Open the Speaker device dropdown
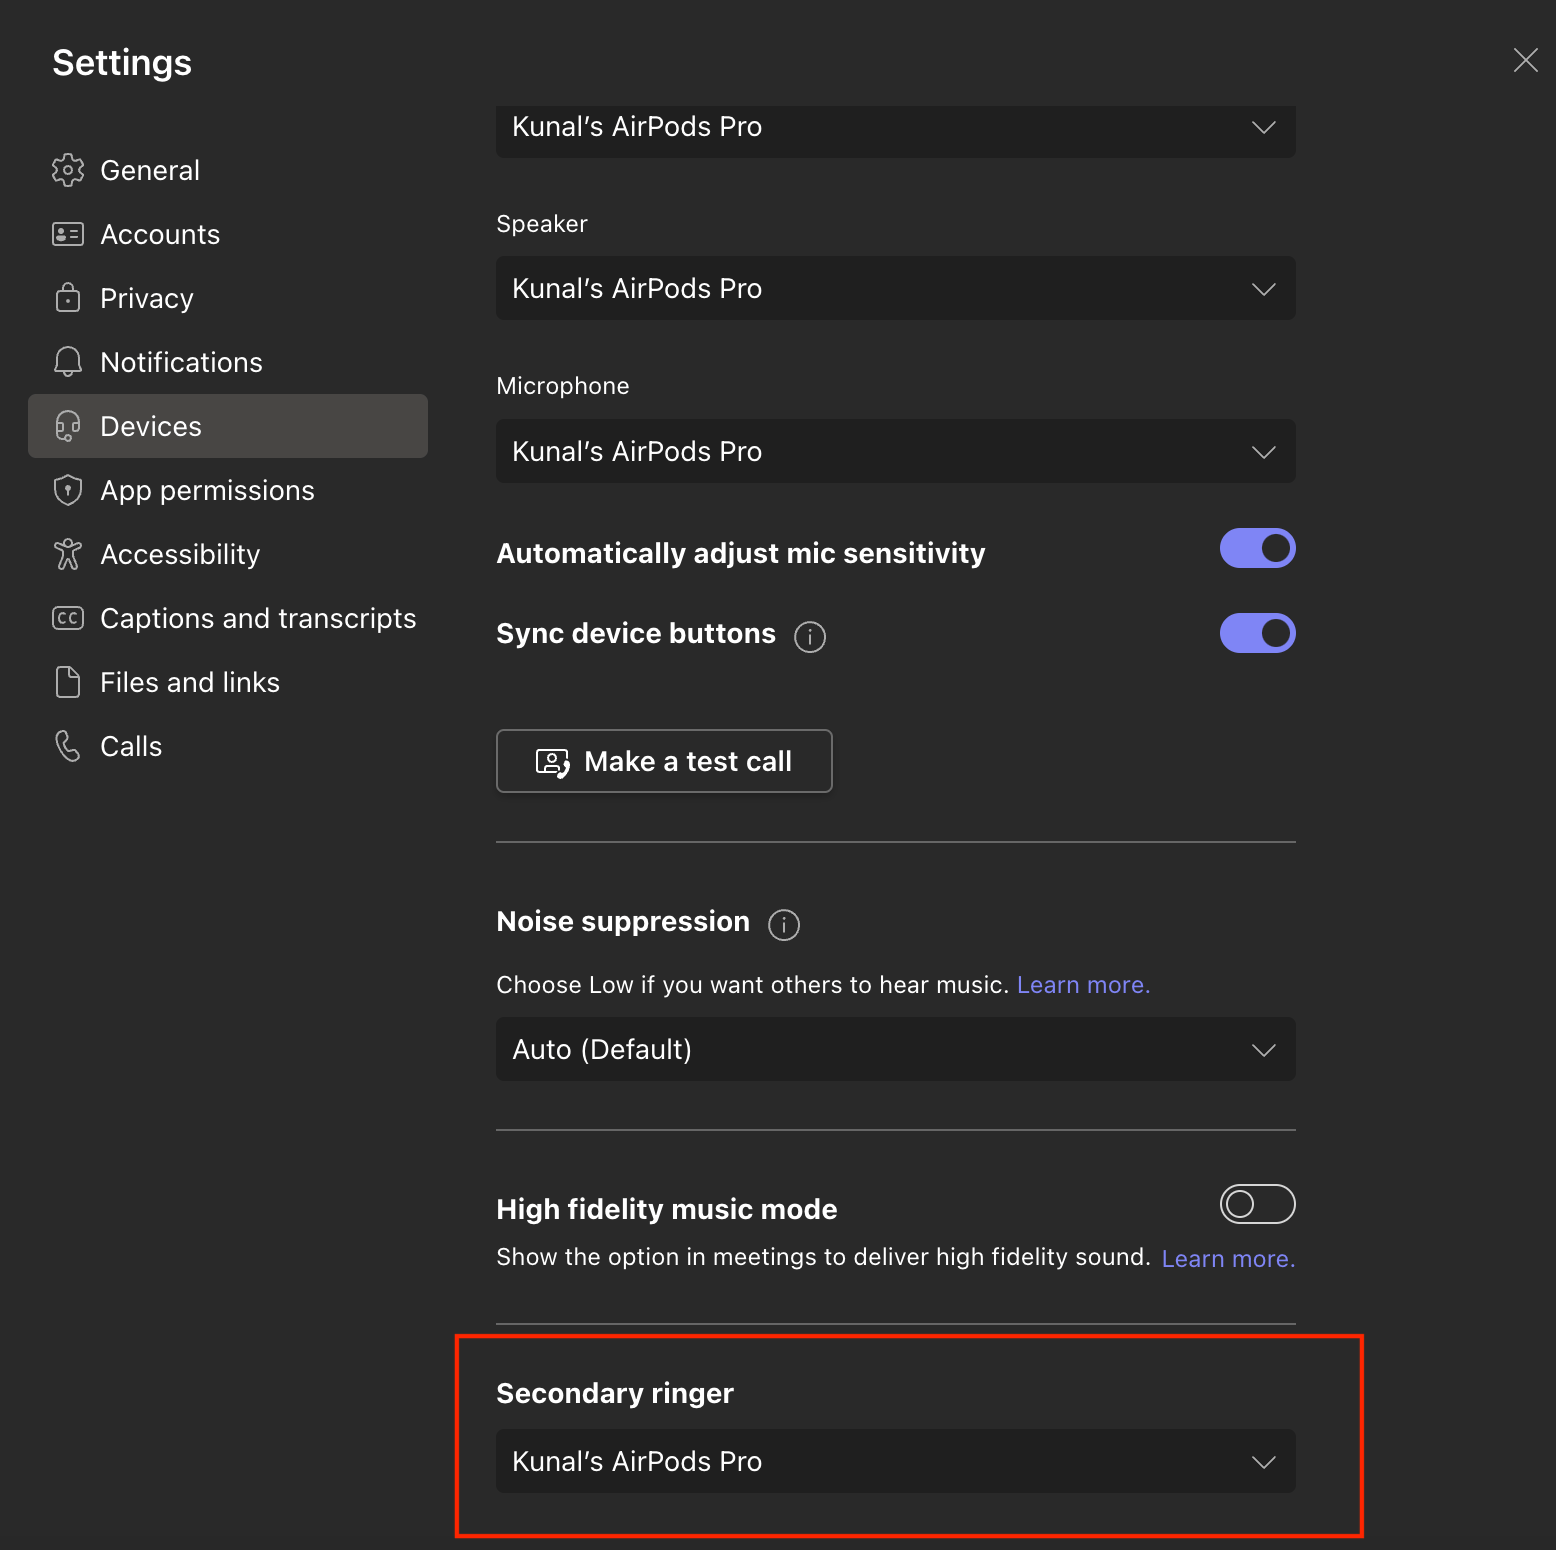This screenshot has height=1550, width=1556. coord(896,288)
